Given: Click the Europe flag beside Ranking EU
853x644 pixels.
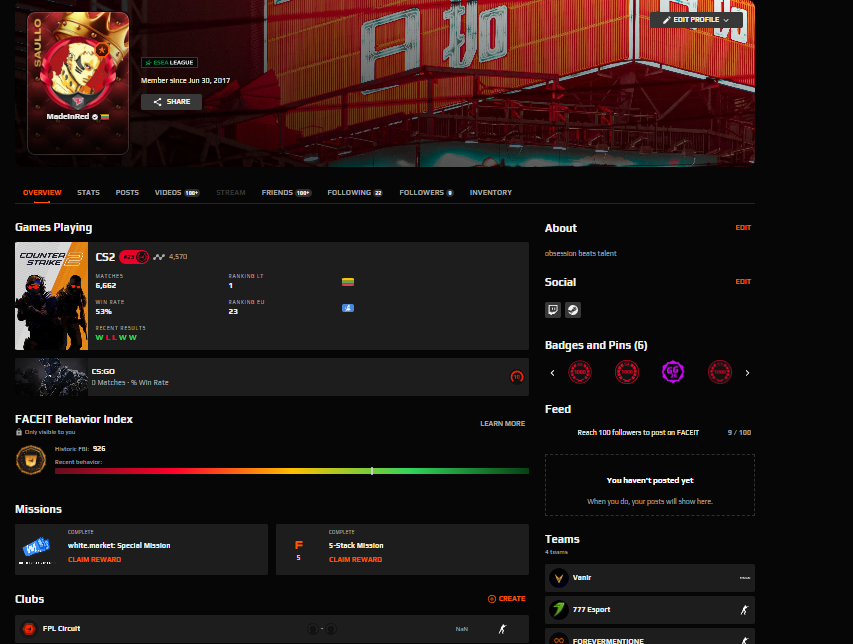Looking at the screenshot, I should [348, 308].
